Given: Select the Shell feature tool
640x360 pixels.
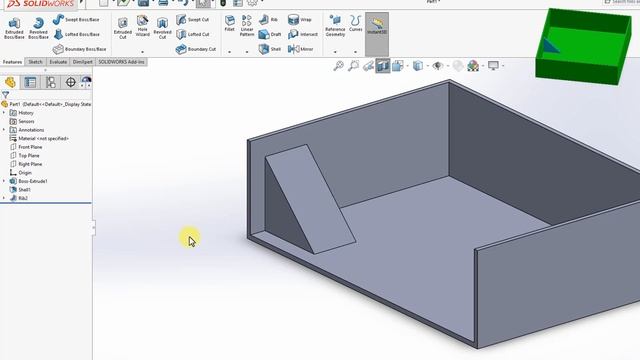Looking at the screenshot, I should pyautogui.click(x=270, y=49).
